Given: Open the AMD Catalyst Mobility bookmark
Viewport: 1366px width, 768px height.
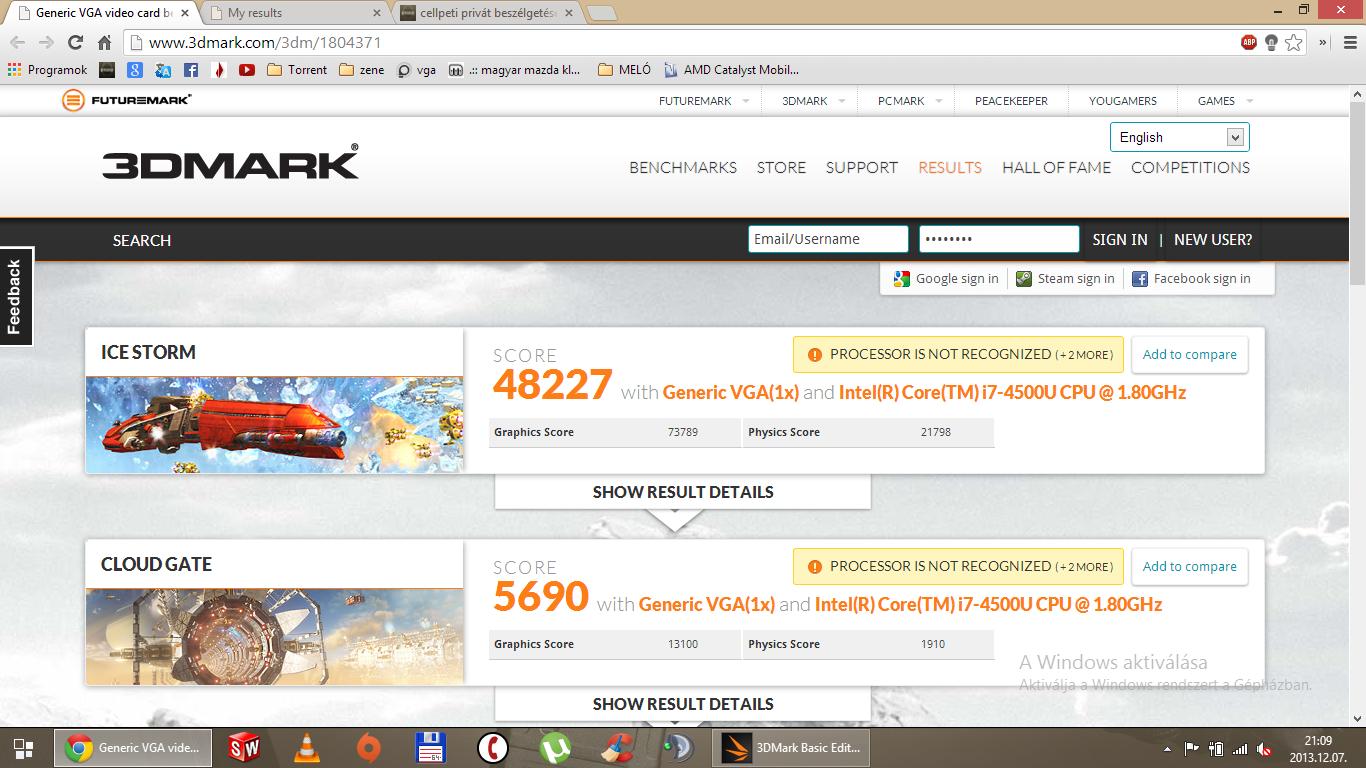Looking at the screenshot, I should tap(731, 70).
